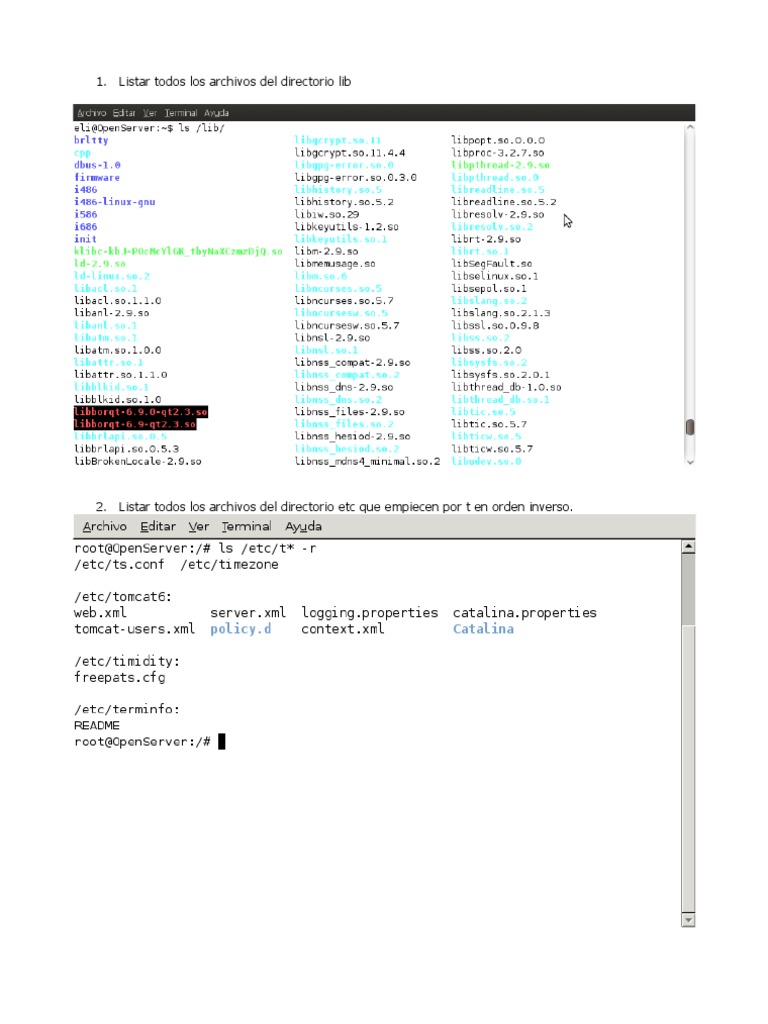This screenshot has height=1024, width=768.
Task: Click scroll-down arrow of upper terminal scrollbar
Action: 690,461
